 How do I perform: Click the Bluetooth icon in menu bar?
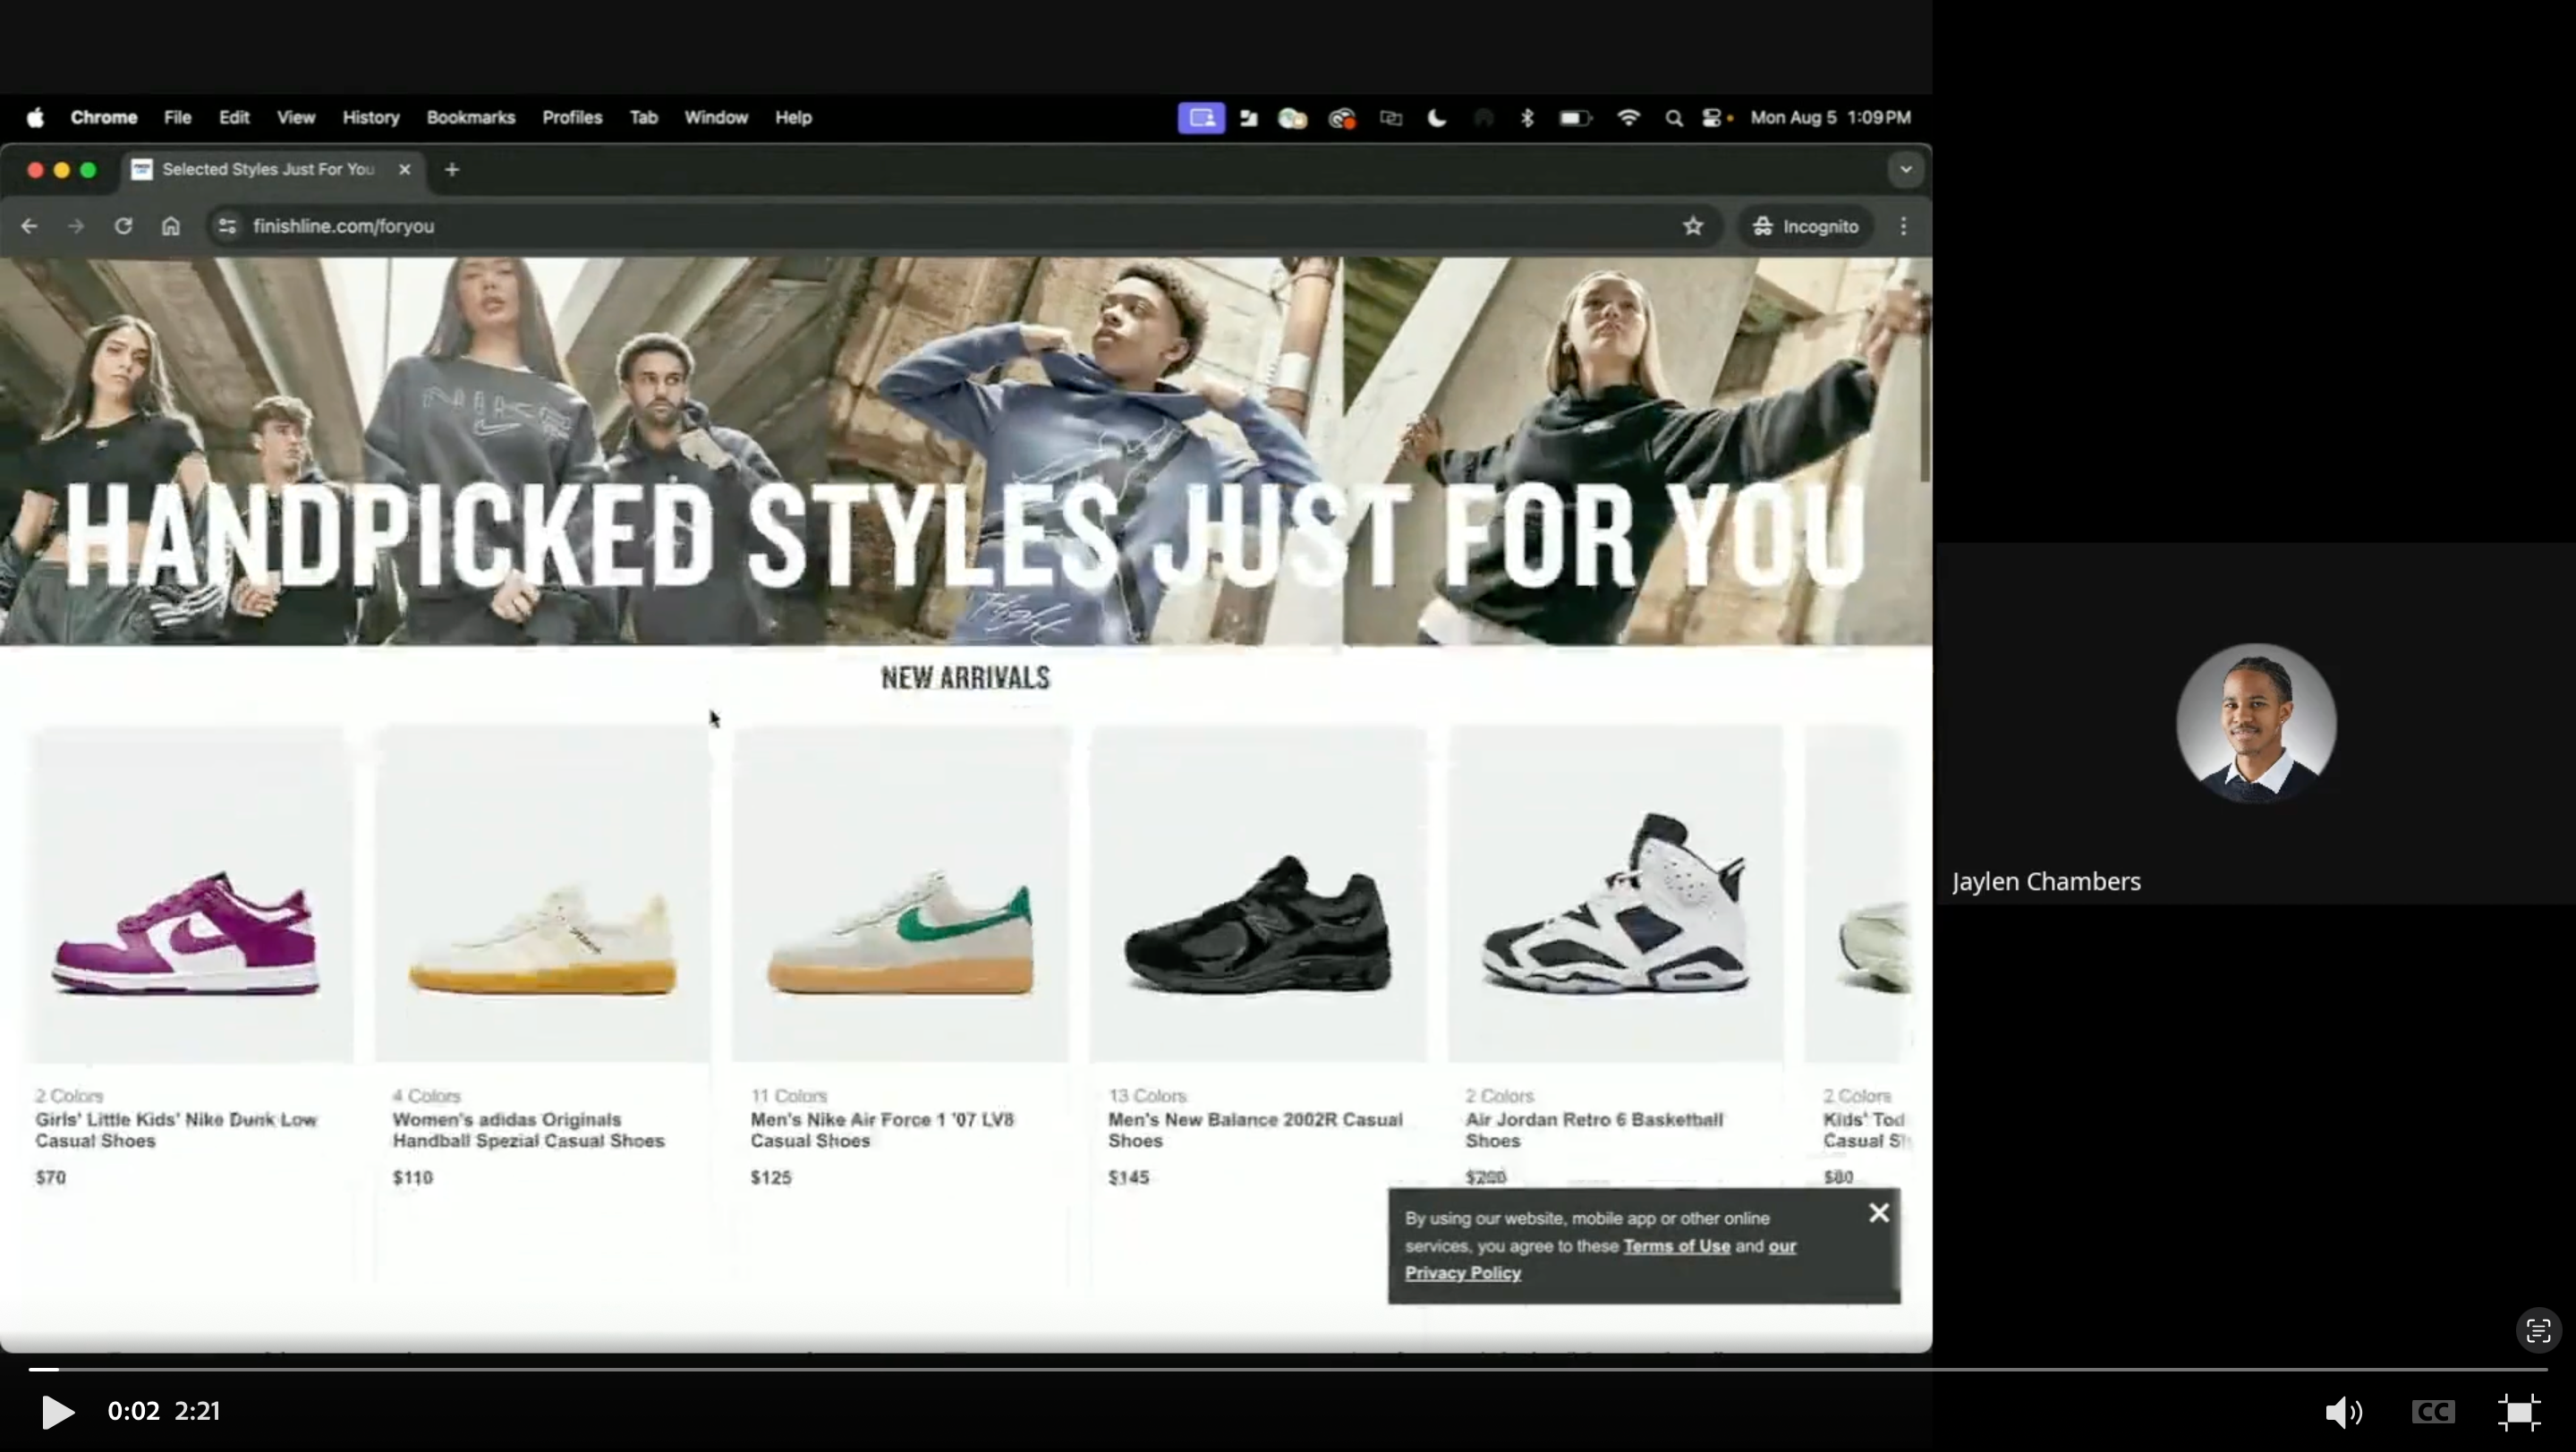[x=1526, y=118]
